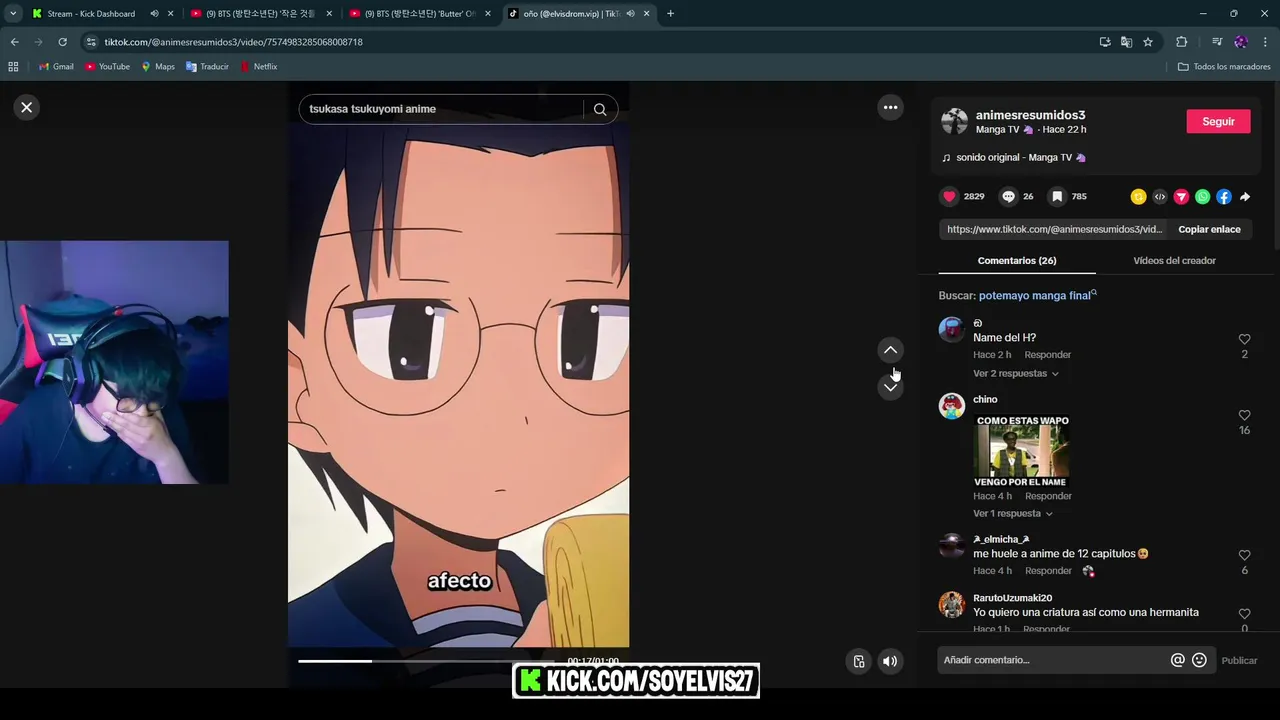Get embed code with the </> icon
Screen dimensions: 1280x720
pos(1160,197)
